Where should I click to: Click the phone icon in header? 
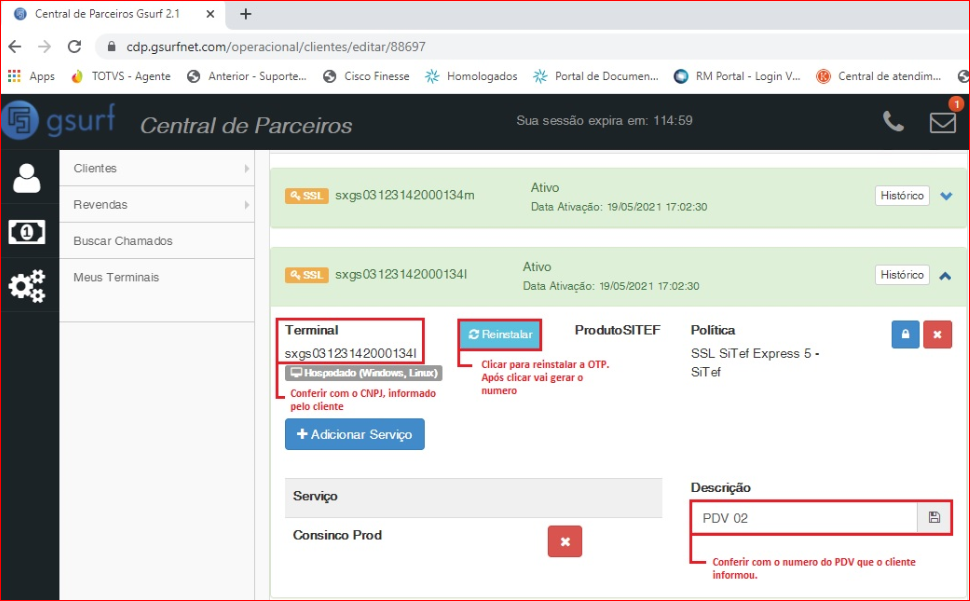tap(893, 122)
